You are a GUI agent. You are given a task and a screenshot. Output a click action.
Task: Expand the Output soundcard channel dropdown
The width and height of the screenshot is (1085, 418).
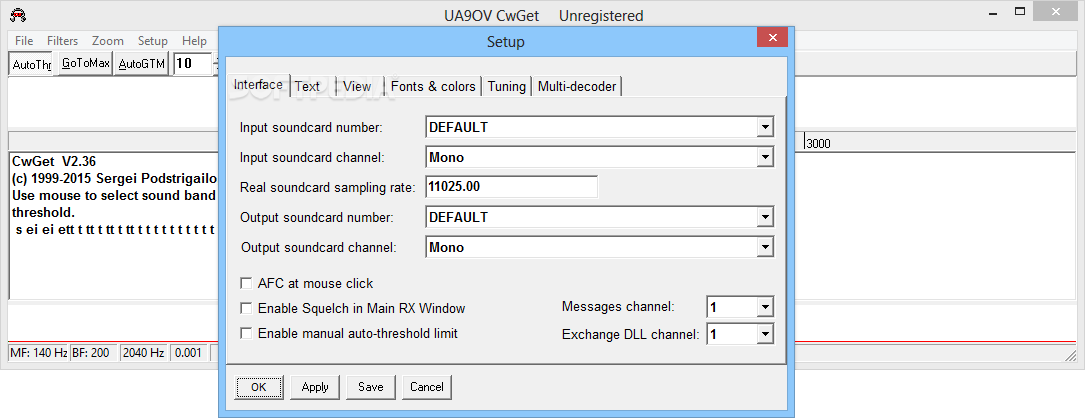pyautogui.click(x=764, y=248)
